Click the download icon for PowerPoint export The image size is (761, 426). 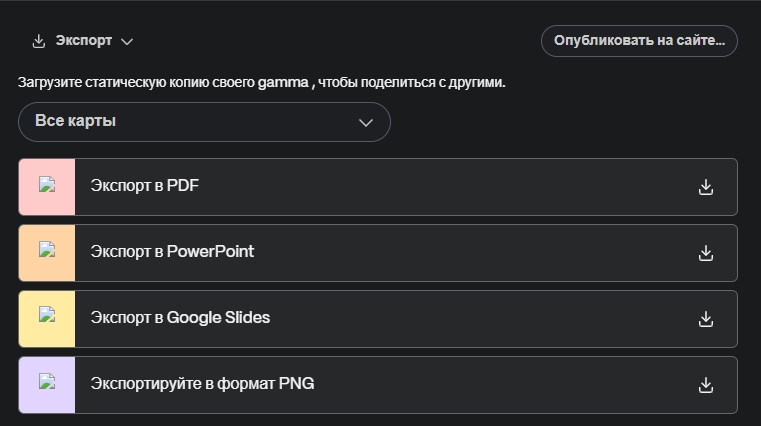tap(705, 253)
